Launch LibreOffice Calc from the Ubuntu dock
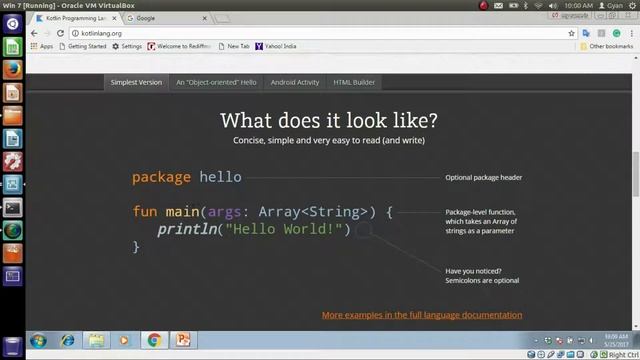Screen dimensions: 640x360 (12, 47)
